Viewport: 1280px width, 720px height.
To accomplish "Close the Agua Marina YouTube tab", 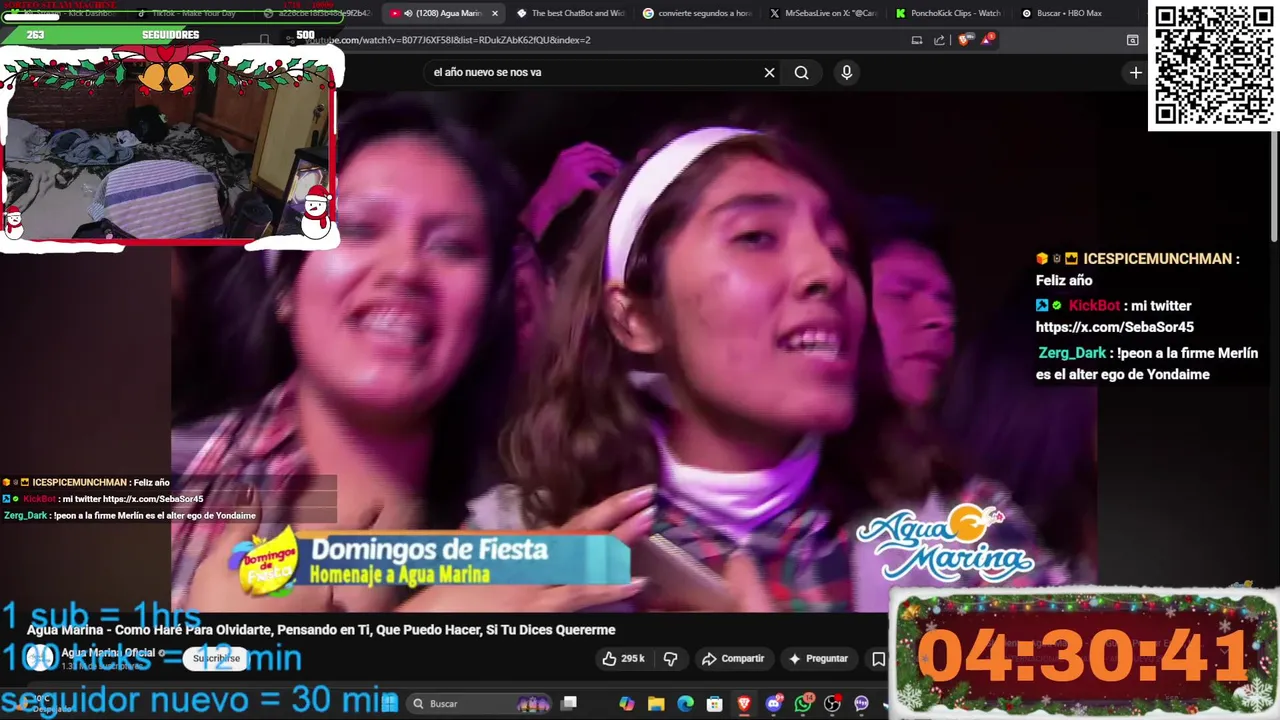I will point(494,13).
